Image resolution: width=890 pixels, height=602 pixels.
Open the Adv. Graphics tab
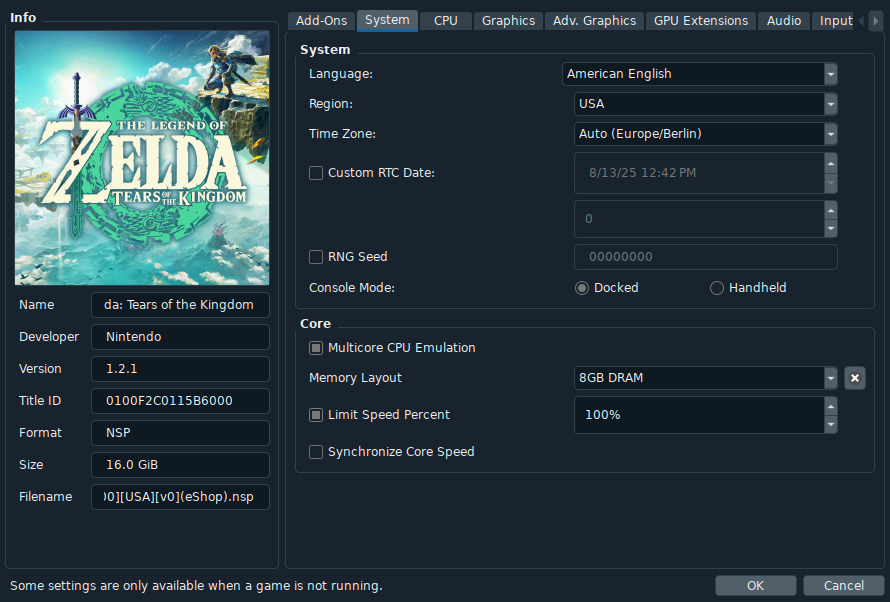point(594,21)
